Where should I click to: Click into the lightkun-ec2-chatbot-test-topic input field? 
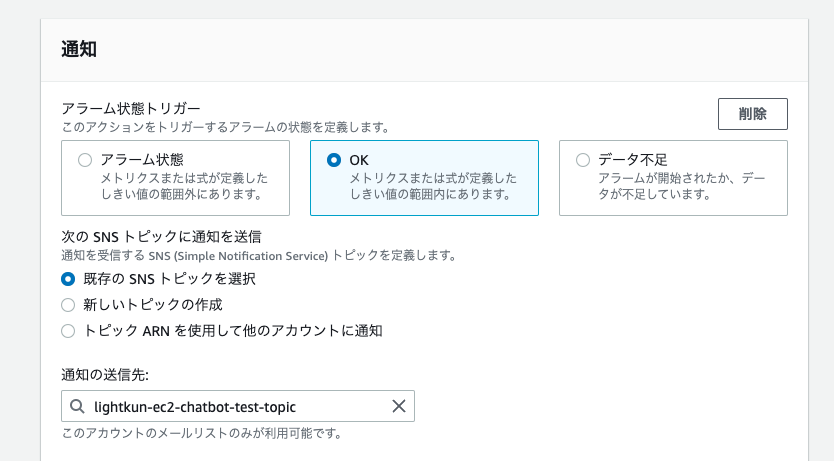(x=238, y=406)
